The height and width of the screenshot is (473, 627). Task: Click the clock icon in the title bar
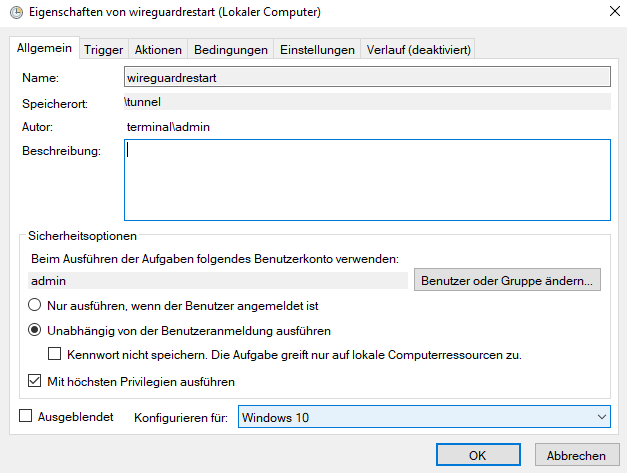tap(12, 13)
